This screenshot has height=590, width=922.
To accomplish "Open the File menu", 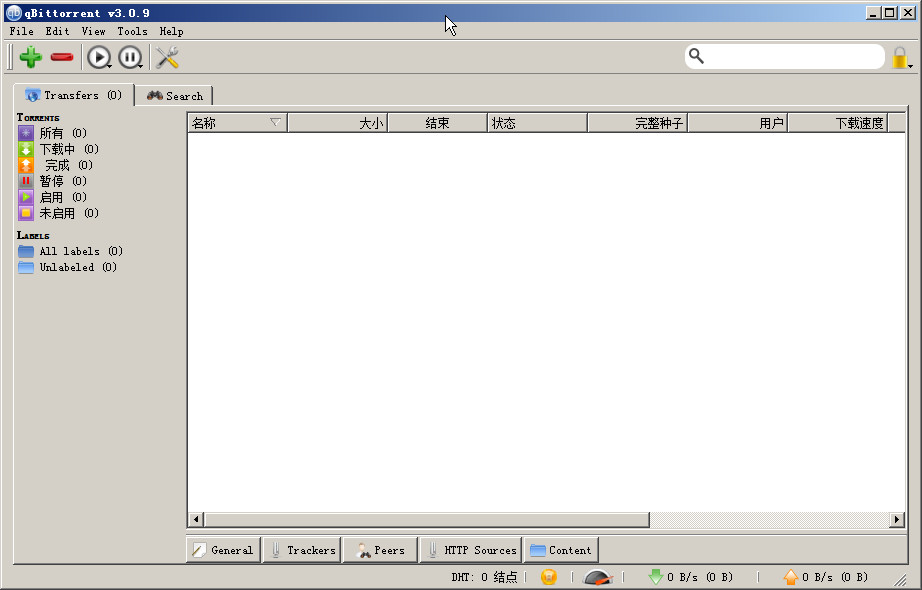I will (x=21, y=31).
